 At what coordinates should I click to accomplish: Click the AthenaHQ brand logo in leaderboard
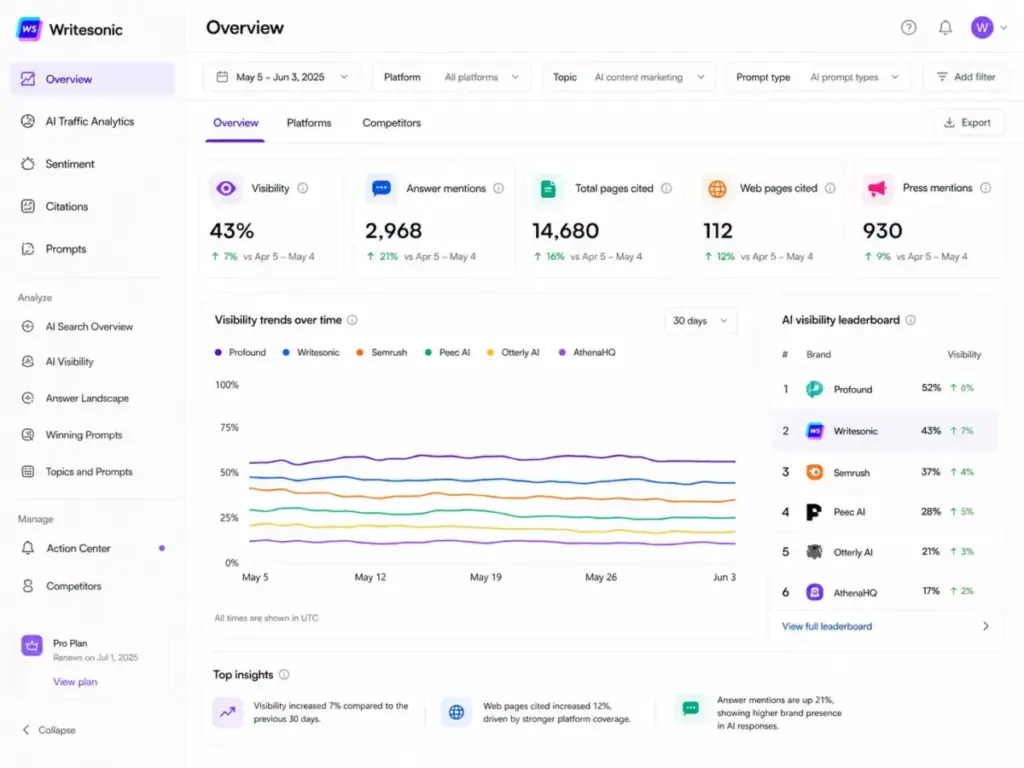(814, 592)
